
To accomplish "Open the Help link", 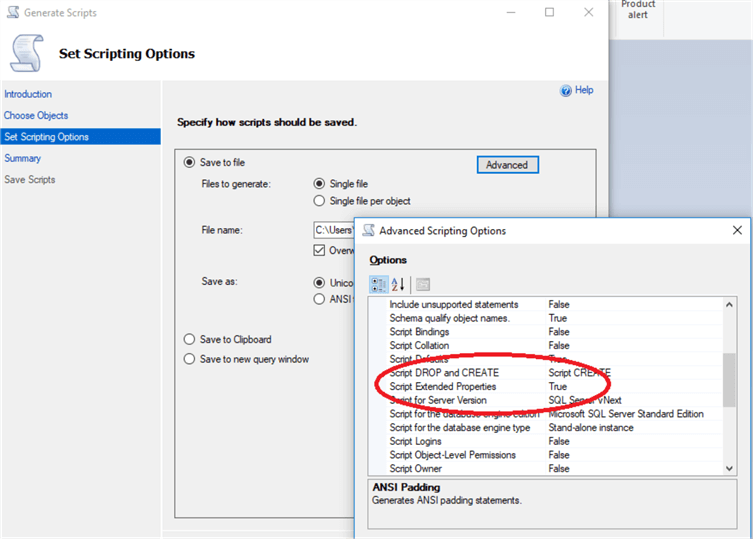I will pyautogui.click(x=584, y=90).
